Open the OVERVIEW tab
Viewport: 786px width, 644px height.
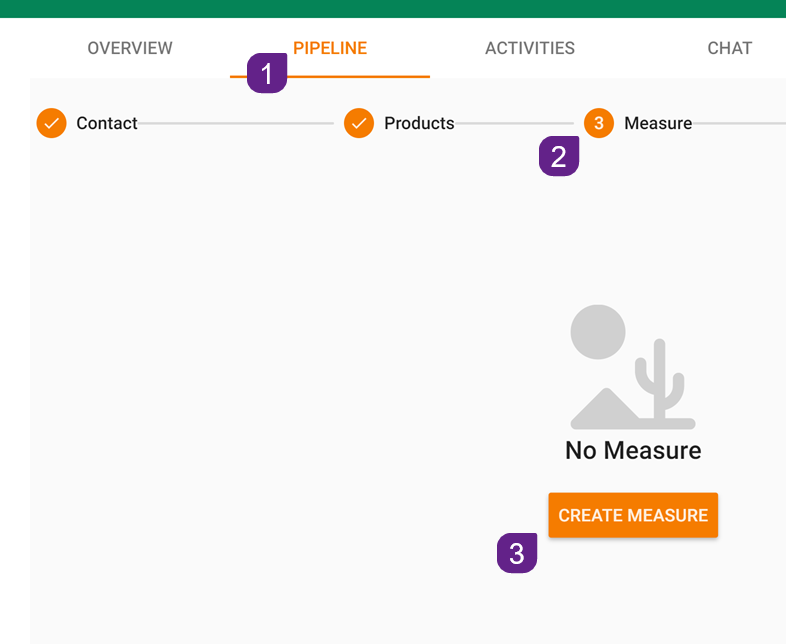tap(130, 48)
